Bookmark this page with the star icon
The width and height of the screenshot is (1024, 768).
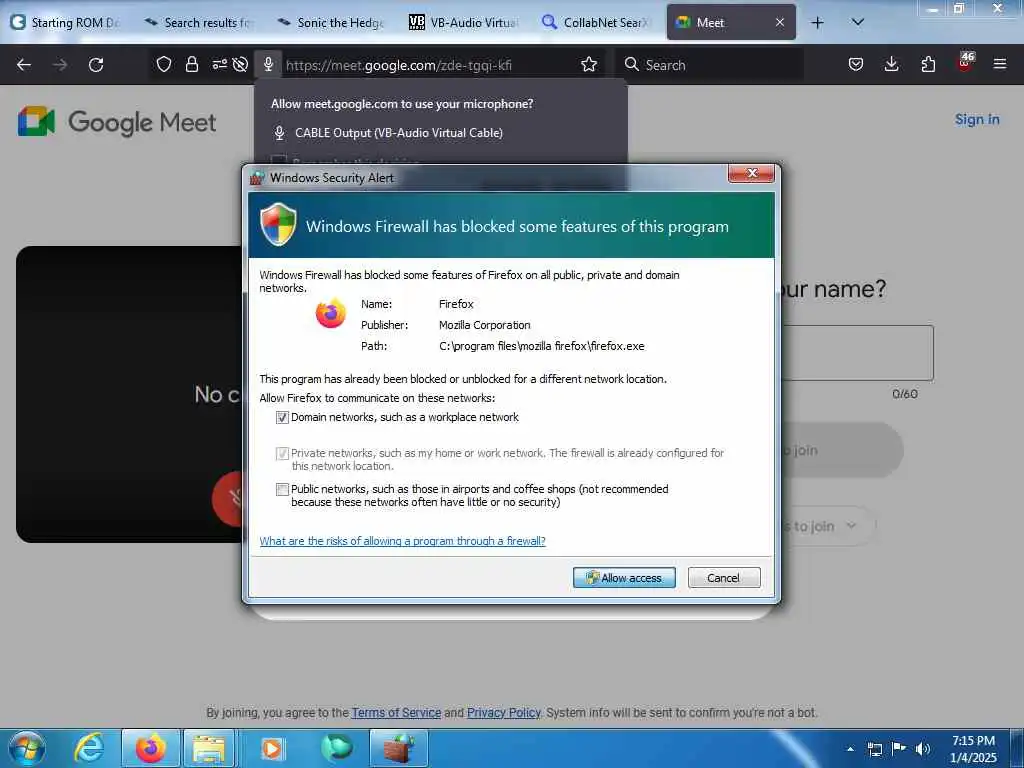point(589,64)
